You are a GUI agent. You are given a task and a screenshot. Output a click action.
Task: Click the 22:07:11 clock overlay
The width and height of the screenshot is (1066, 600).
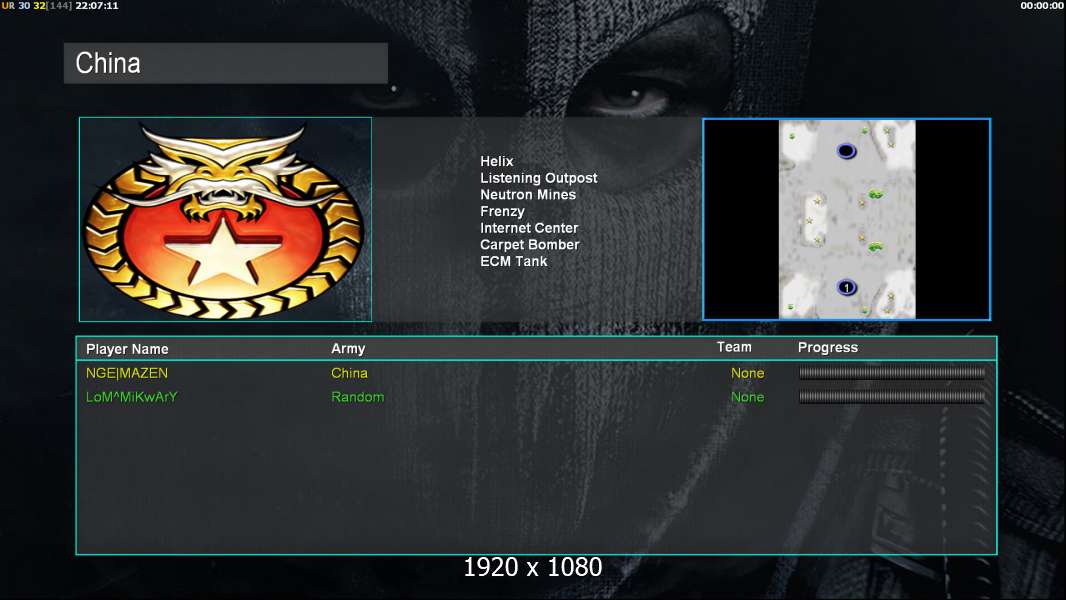97,5
